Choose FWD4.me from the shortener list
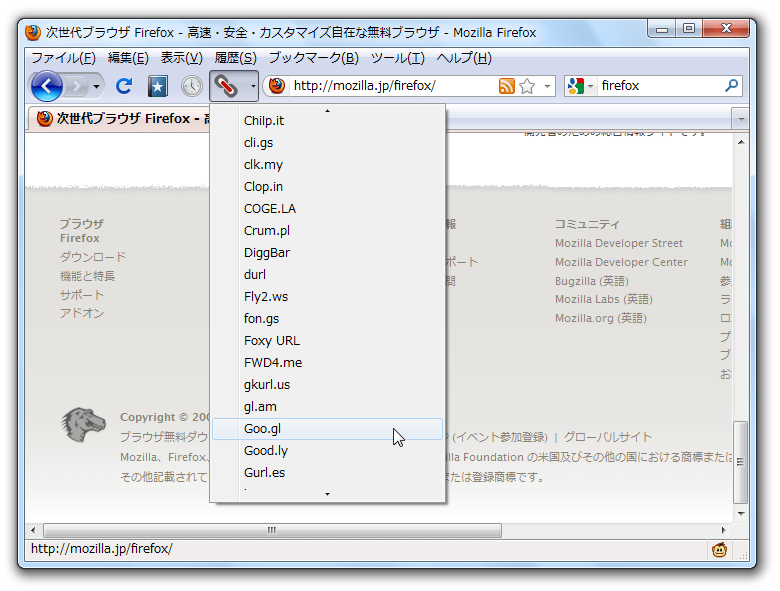Screen dimensions: 780x591 (x=327, y=362)
